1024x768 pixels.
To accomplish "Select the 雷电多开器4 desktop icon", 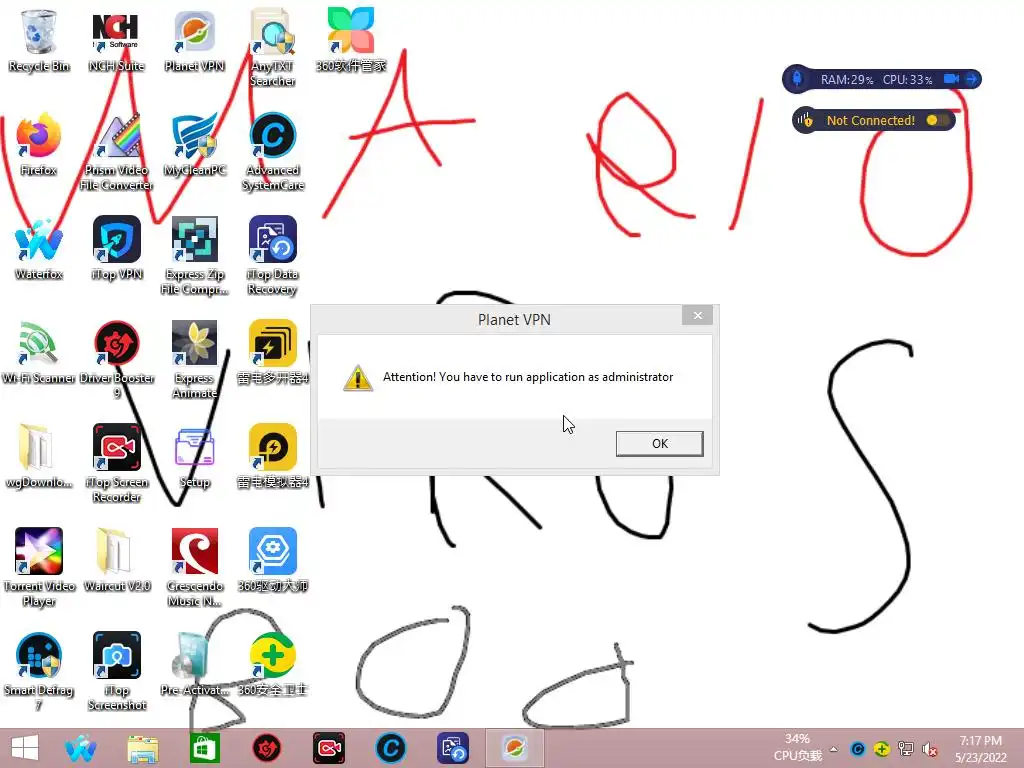I will click(x=272, y=353).
